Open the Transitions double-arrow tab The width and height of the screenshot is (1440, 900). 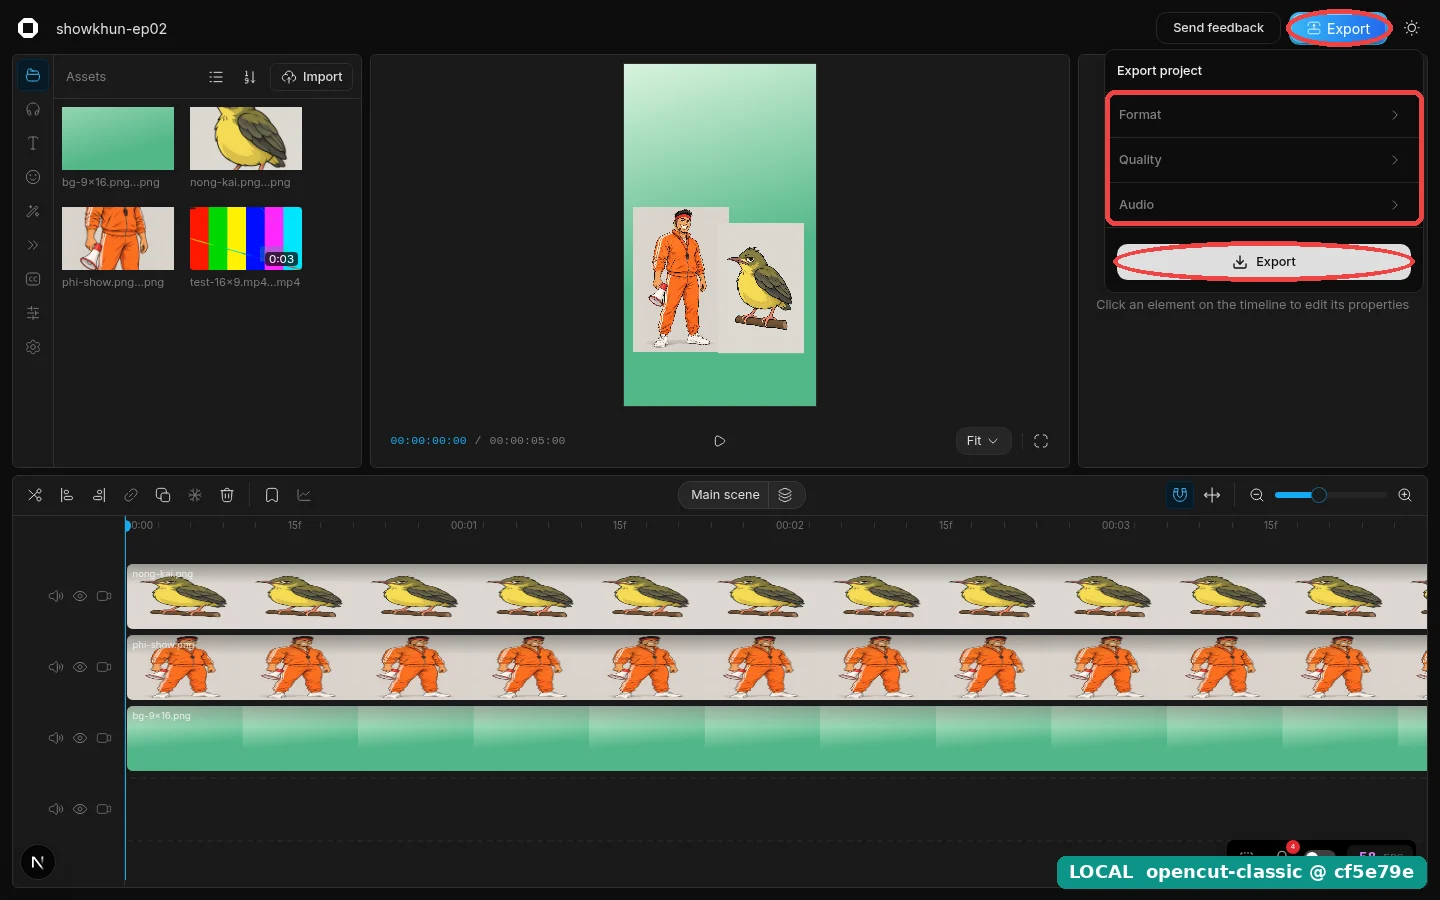pyautogui.click(x=33, y=245)
